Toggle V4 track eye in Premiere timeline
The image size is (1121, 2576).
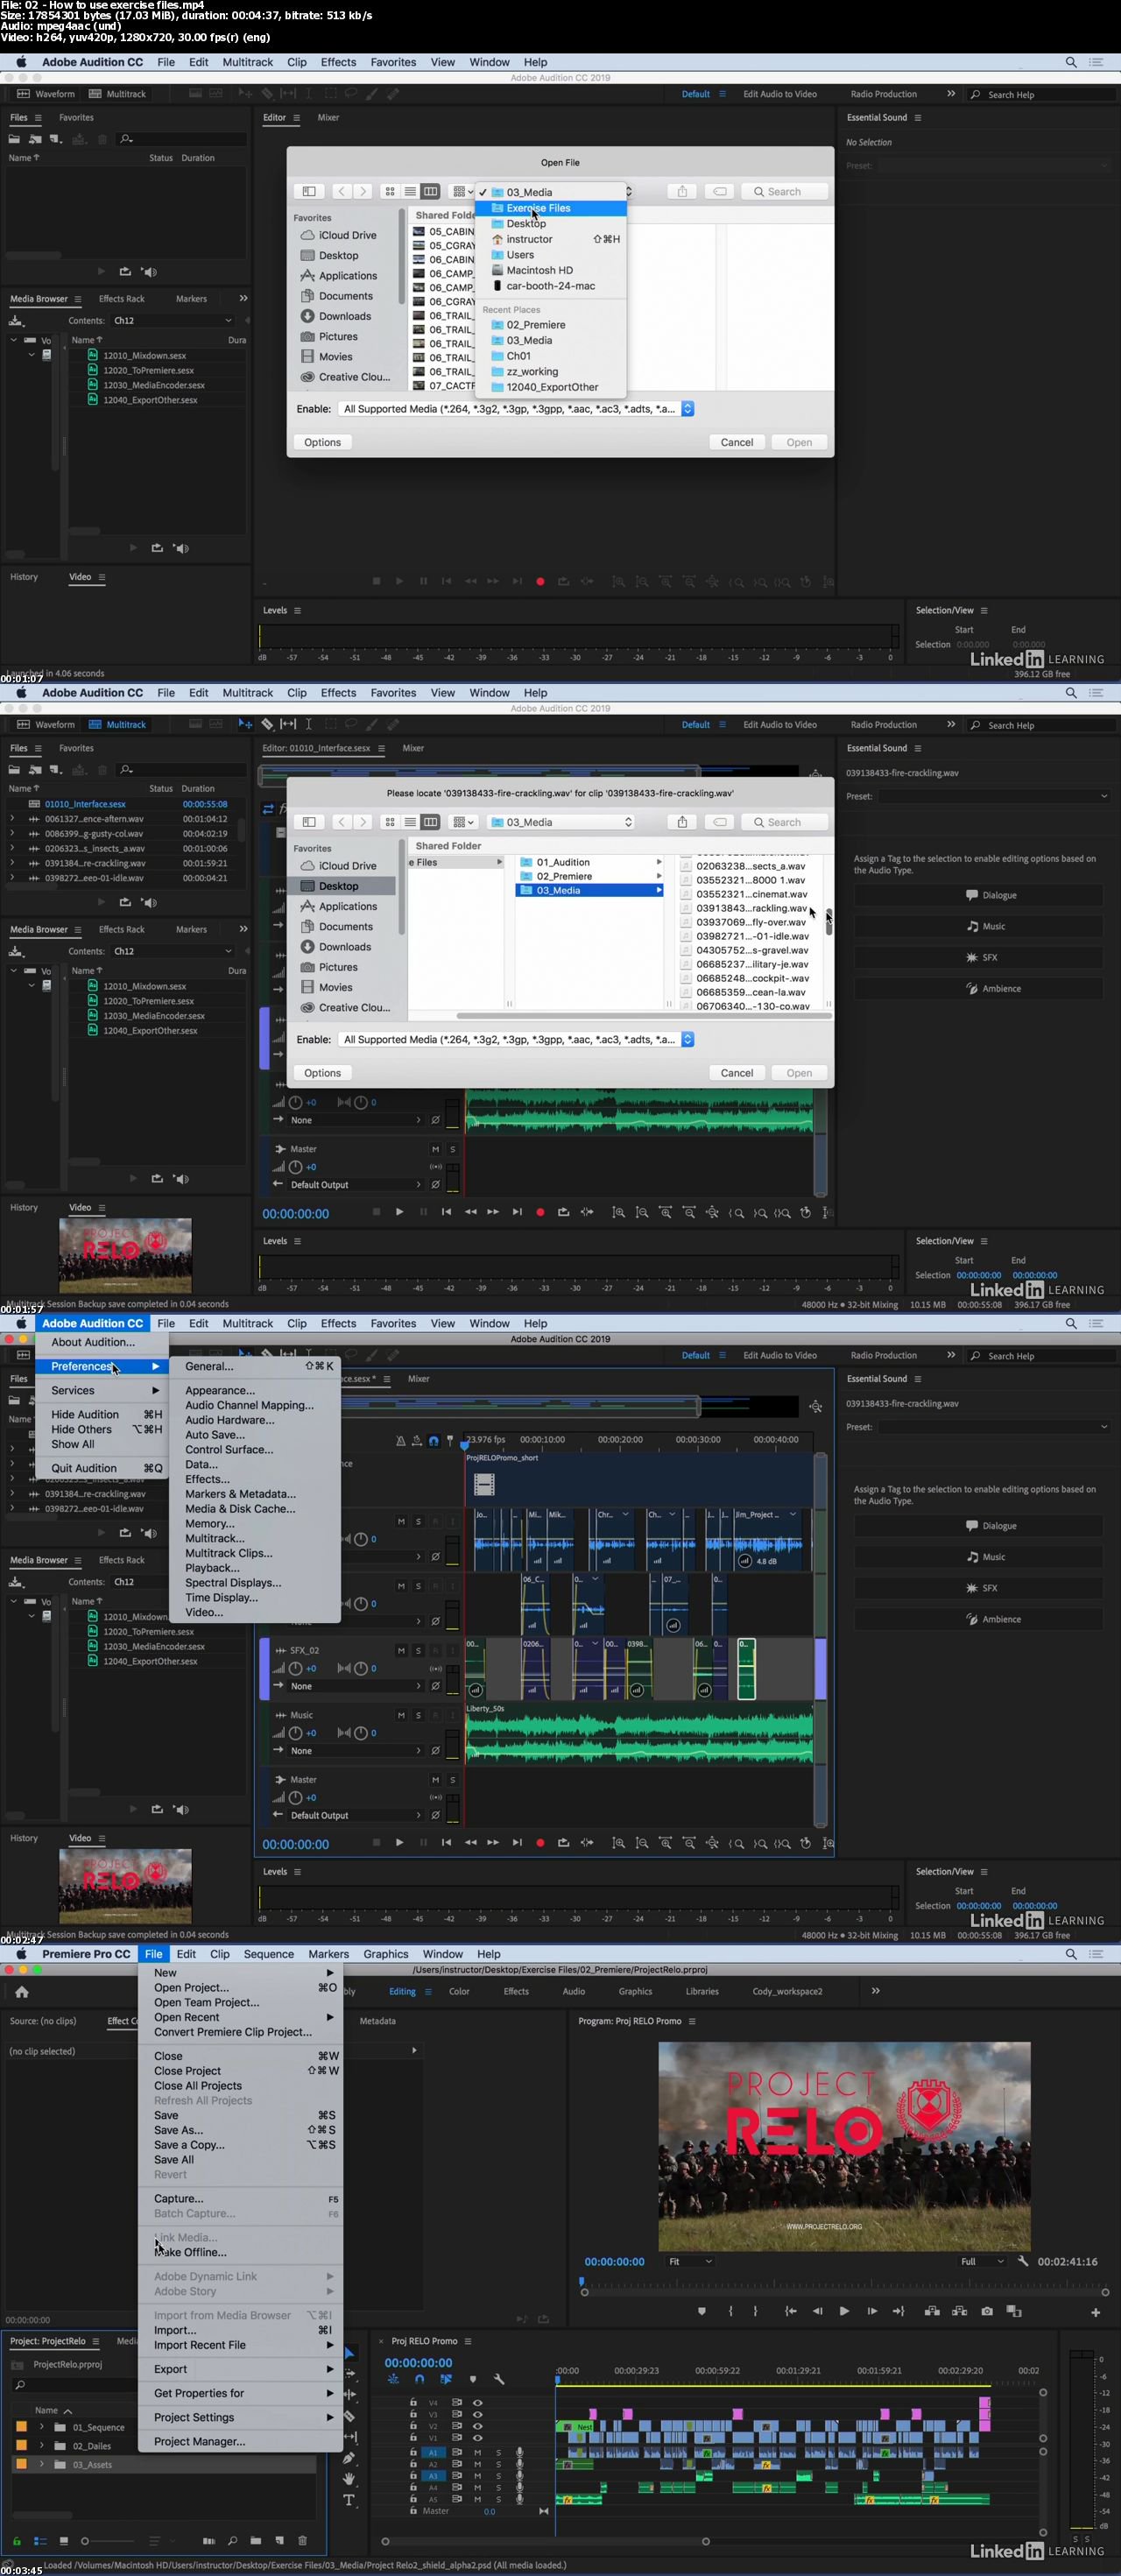(477, 2402)
